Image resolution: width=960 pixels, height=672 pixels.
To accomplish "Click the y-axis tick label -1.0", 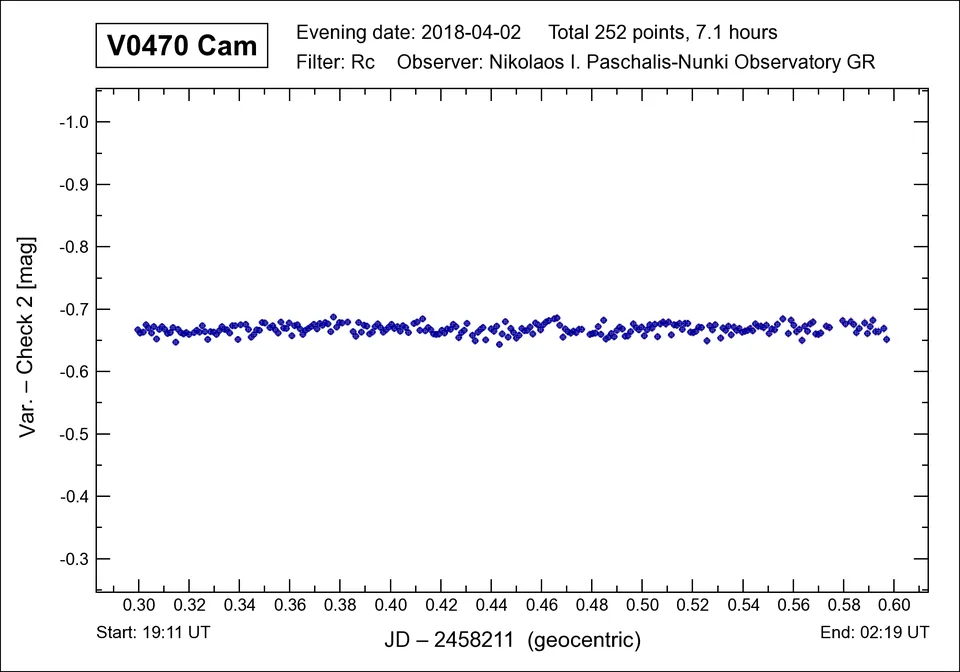I will pyautogui.click(x=74, y=122).
